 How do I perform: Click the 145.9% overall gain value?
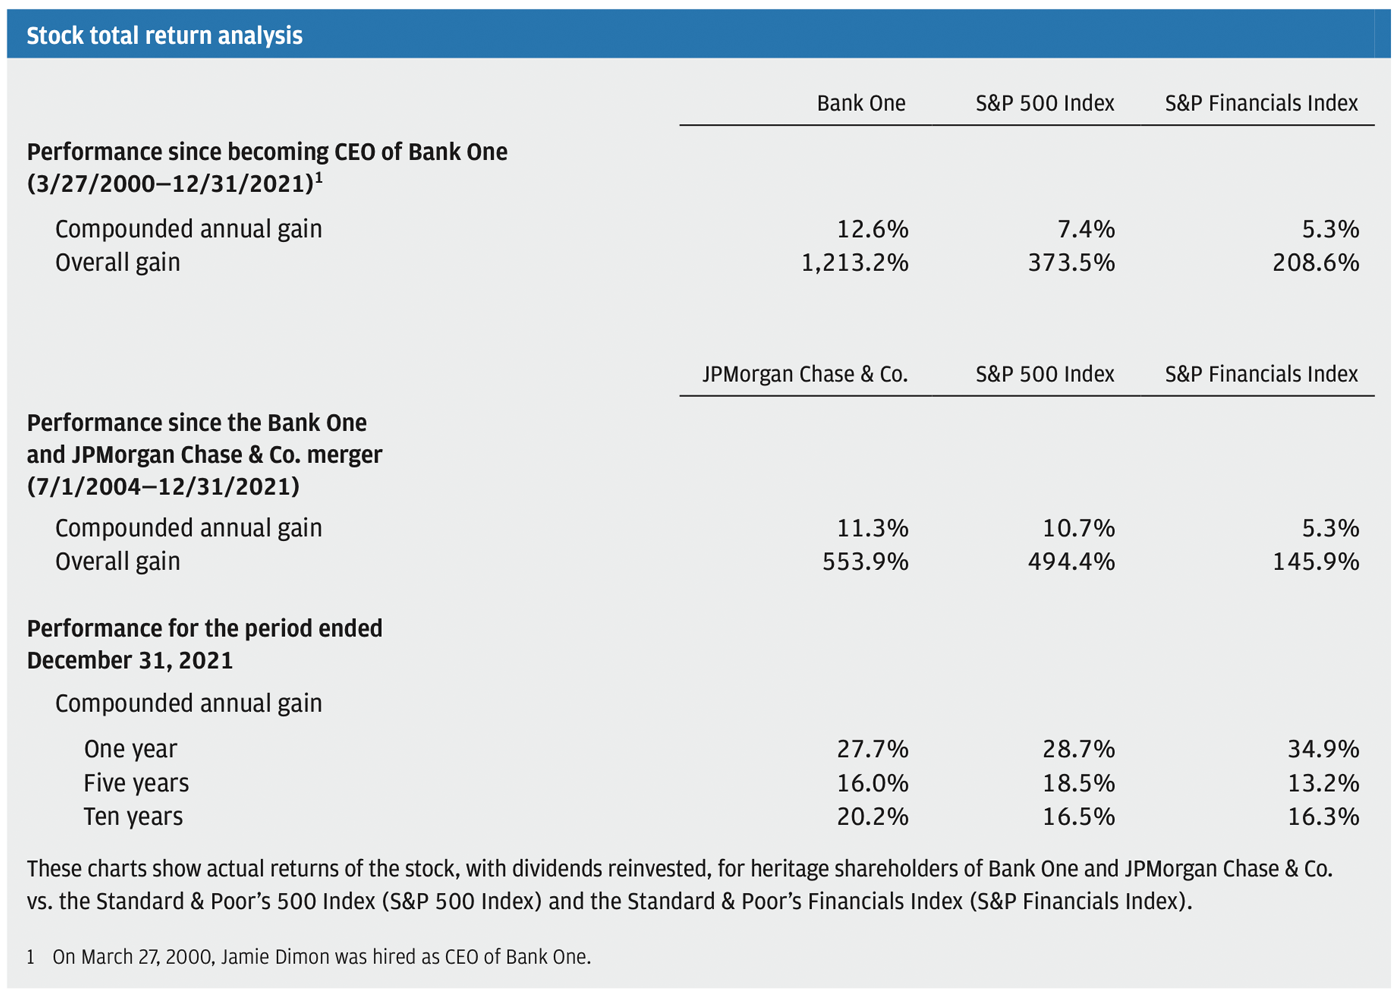click(1315, 562)
